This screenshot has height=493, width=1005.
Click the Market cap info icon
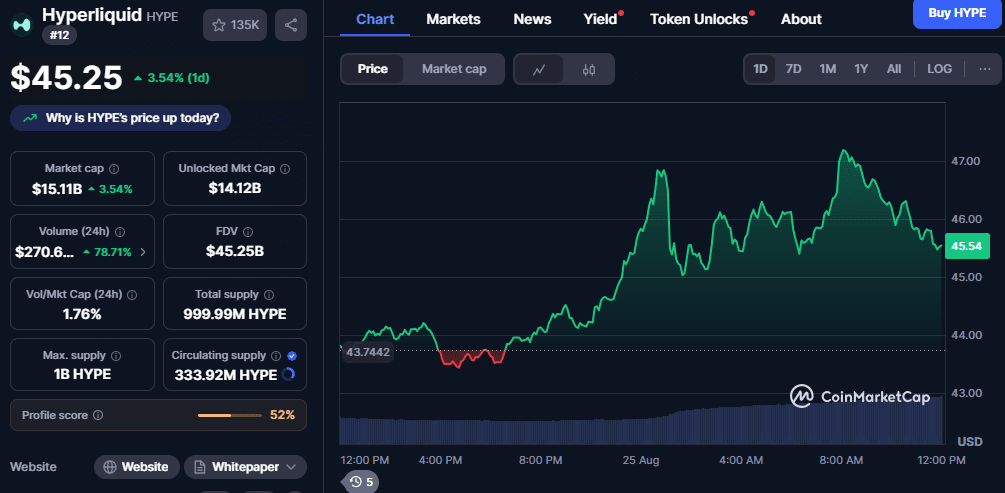tap(114, 169)
